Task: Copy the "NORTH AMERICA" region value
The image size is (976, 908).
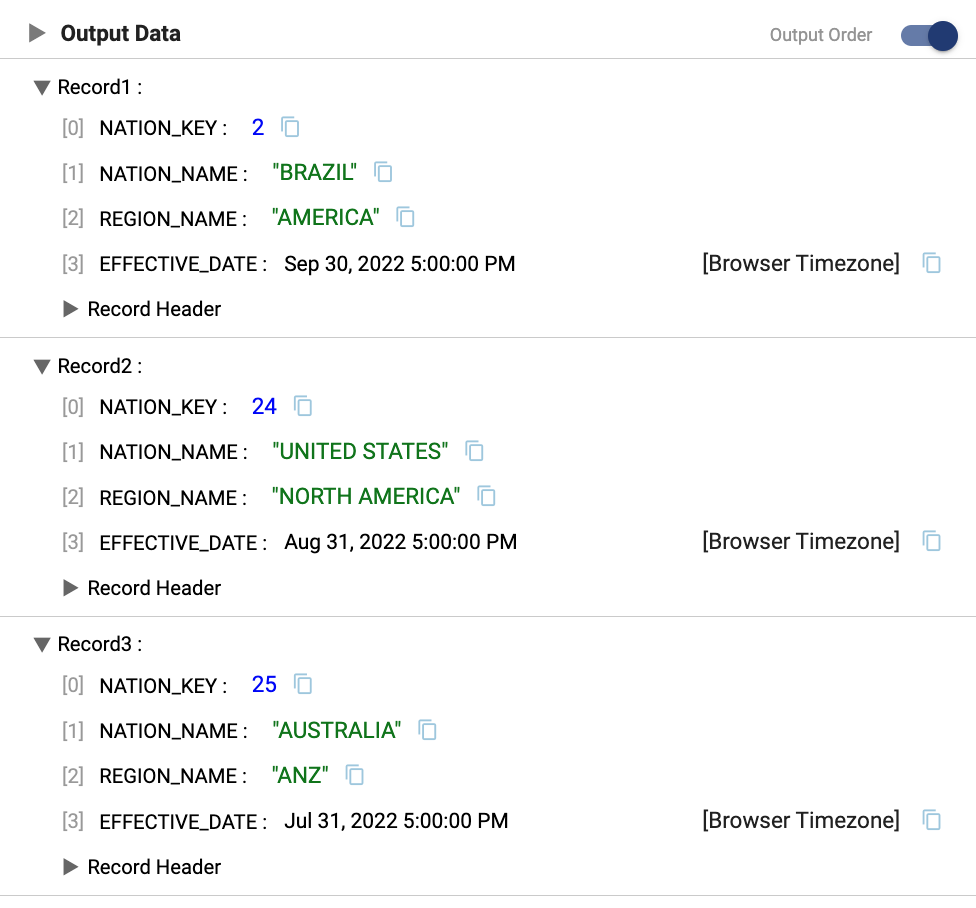Action: click(487, 496)
